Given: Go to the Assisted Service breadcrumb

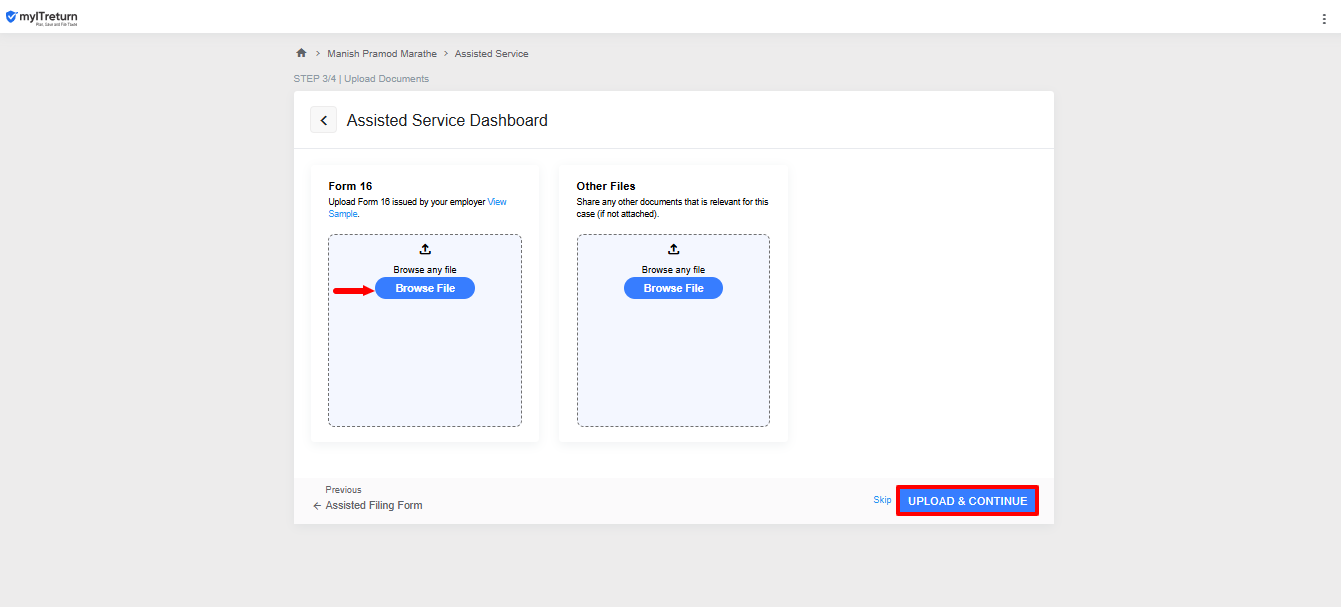Looking at the screenshot, I should click(x=491, y=54).
